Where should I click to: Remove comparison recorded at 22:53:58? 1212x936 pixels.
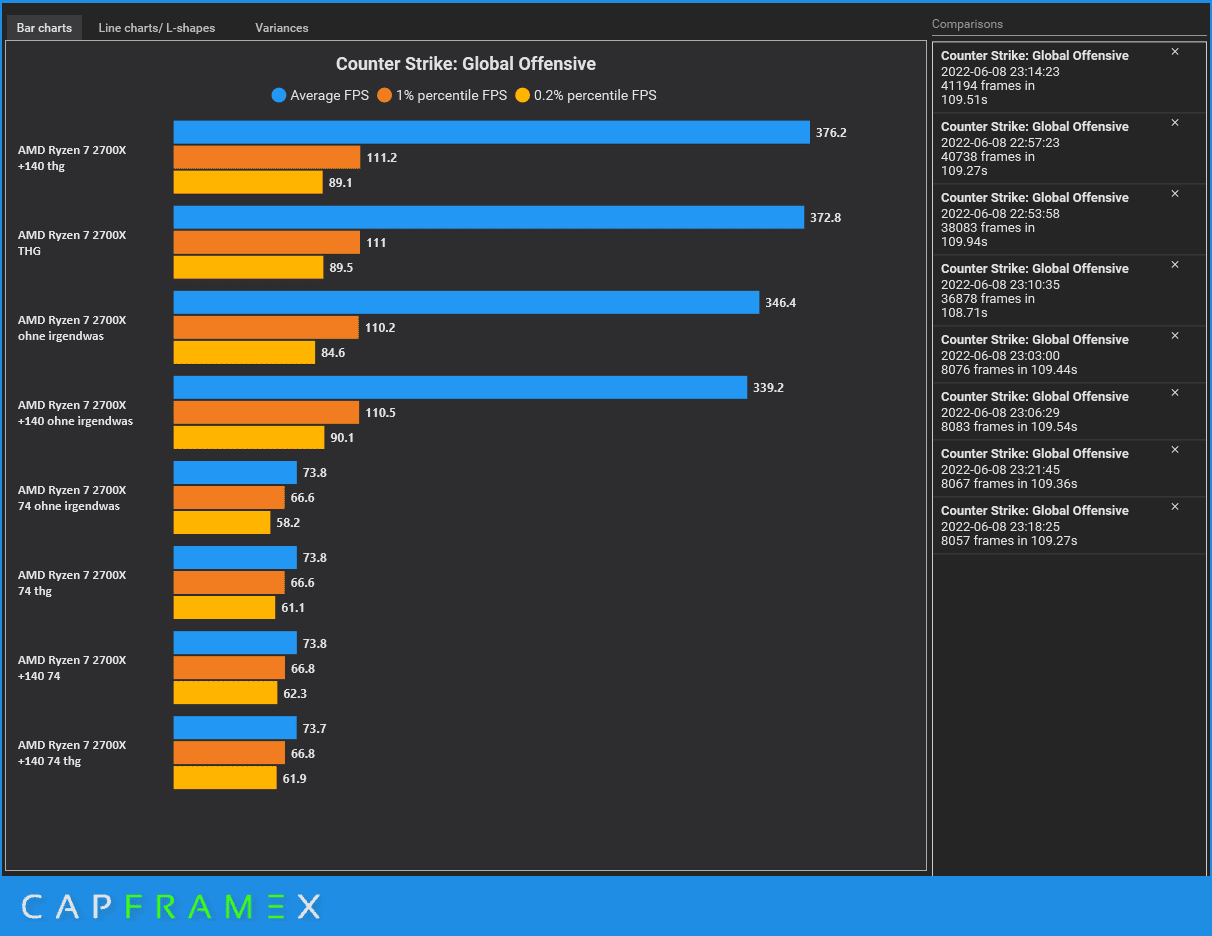[x=1175, y=193]
